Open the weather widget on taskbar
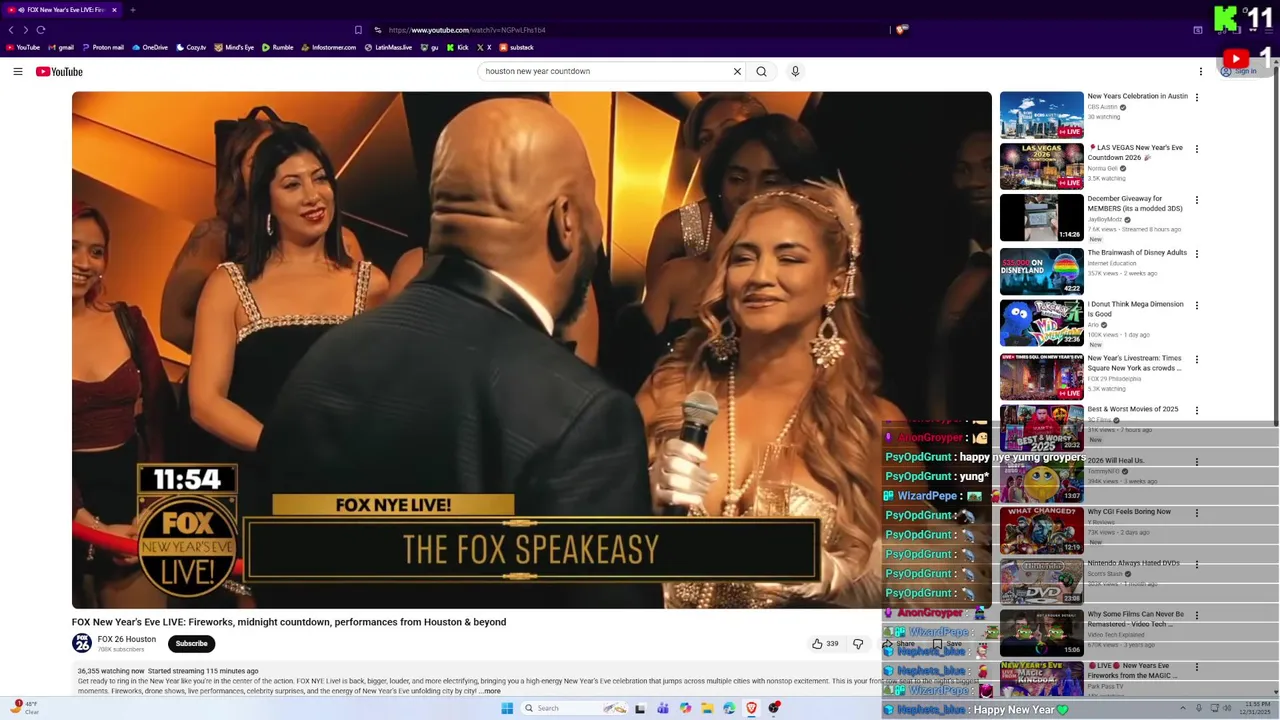This screenshot has width=1280, height=720. (x=24, y=707)
